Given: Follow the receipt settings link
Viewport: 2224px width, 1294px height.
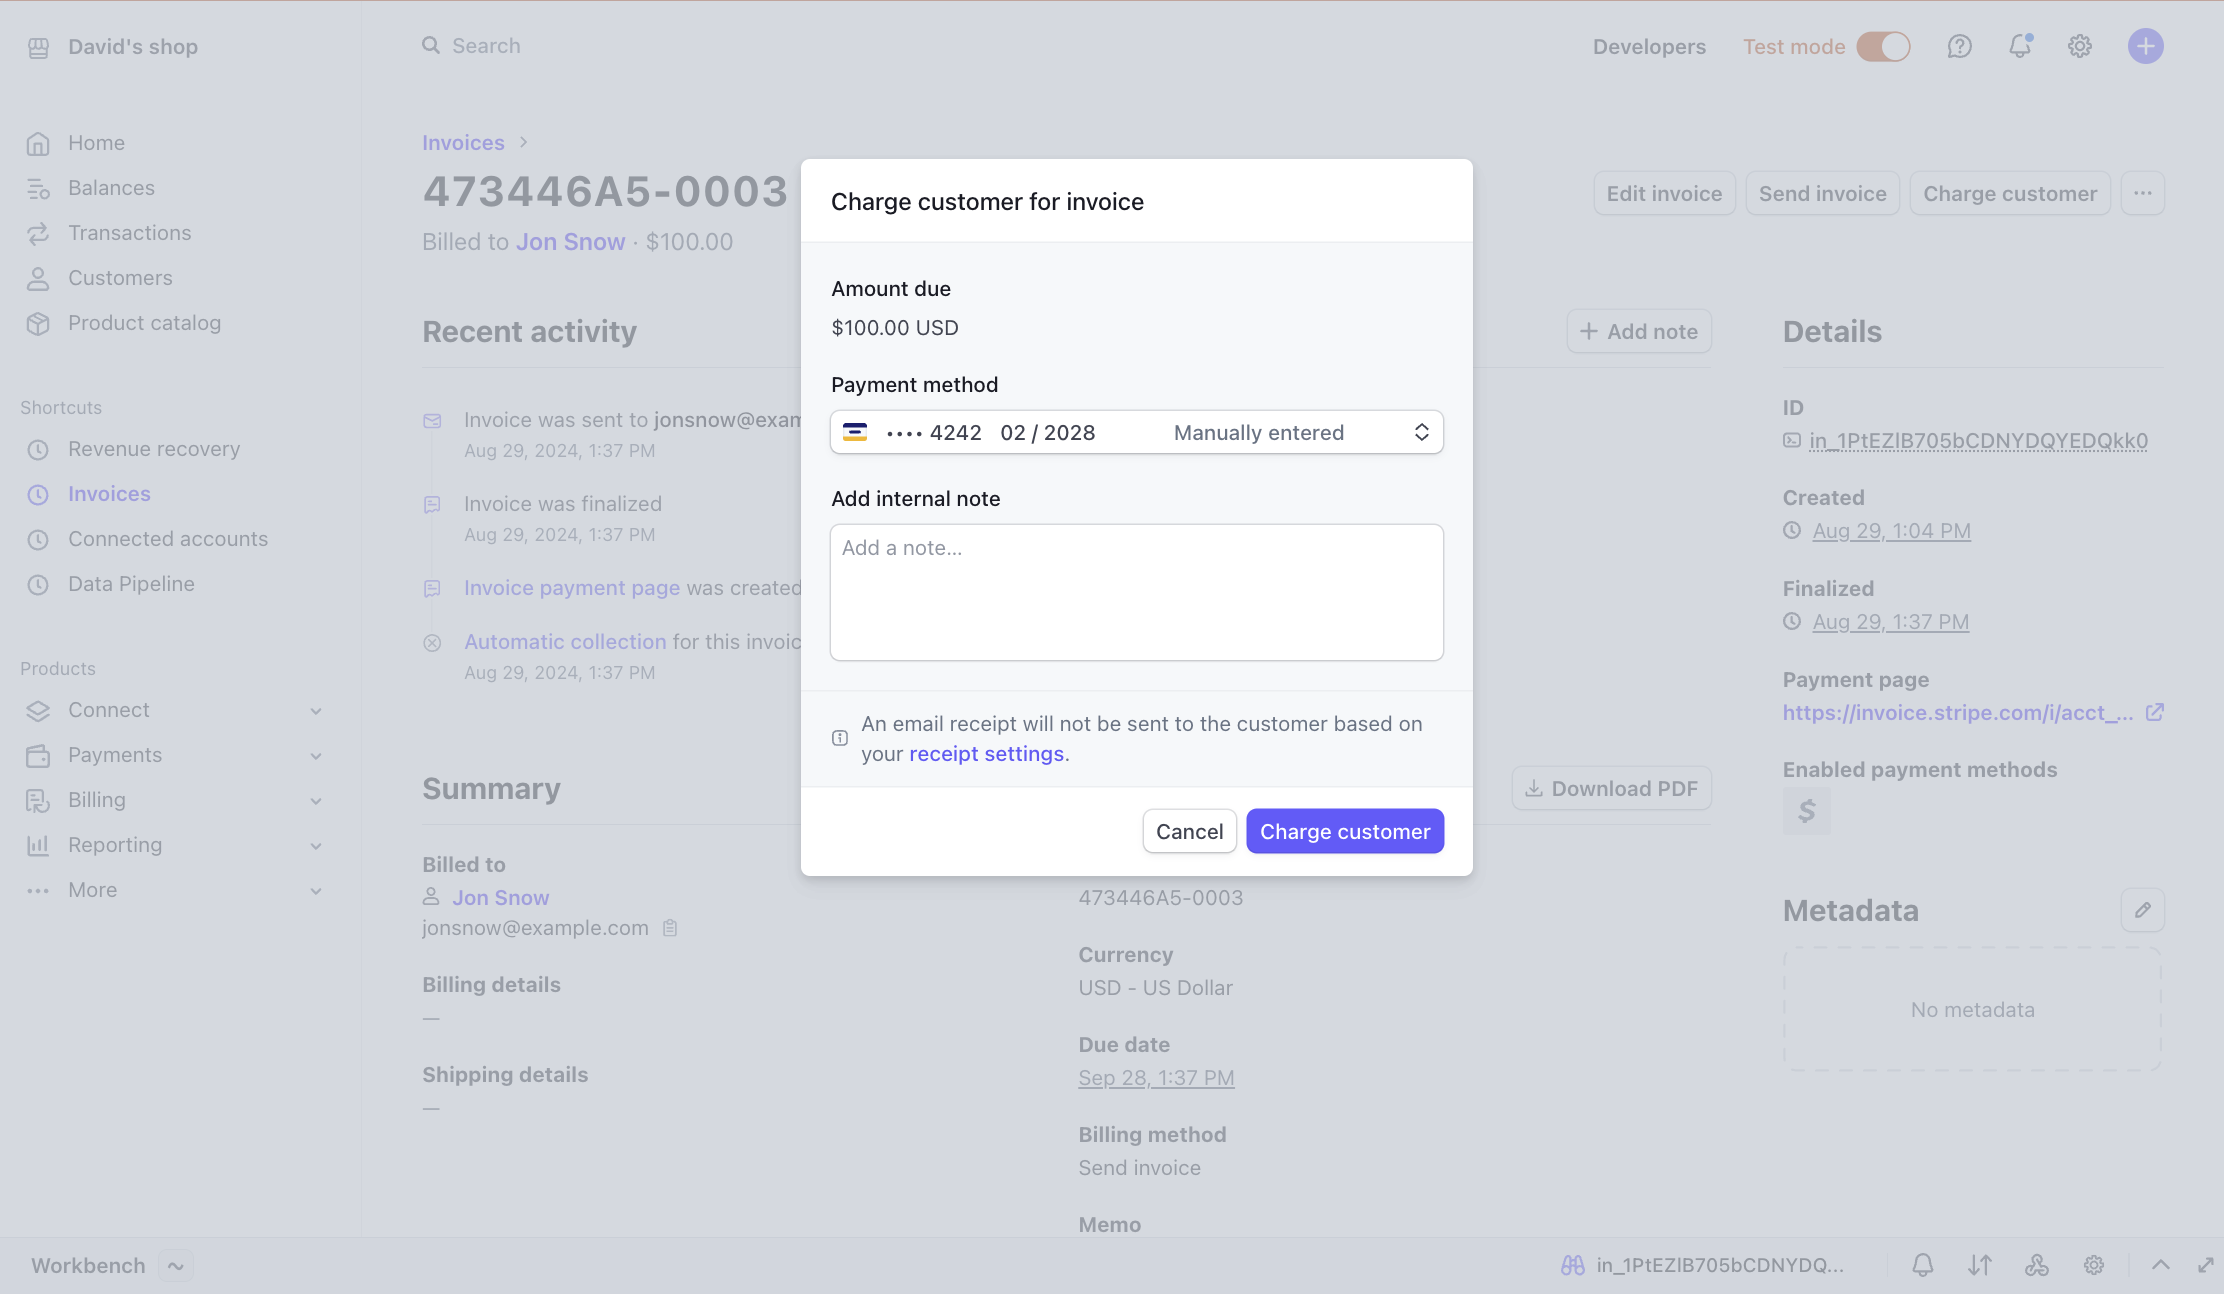Looking at the screenshot, I should (986, 754).
